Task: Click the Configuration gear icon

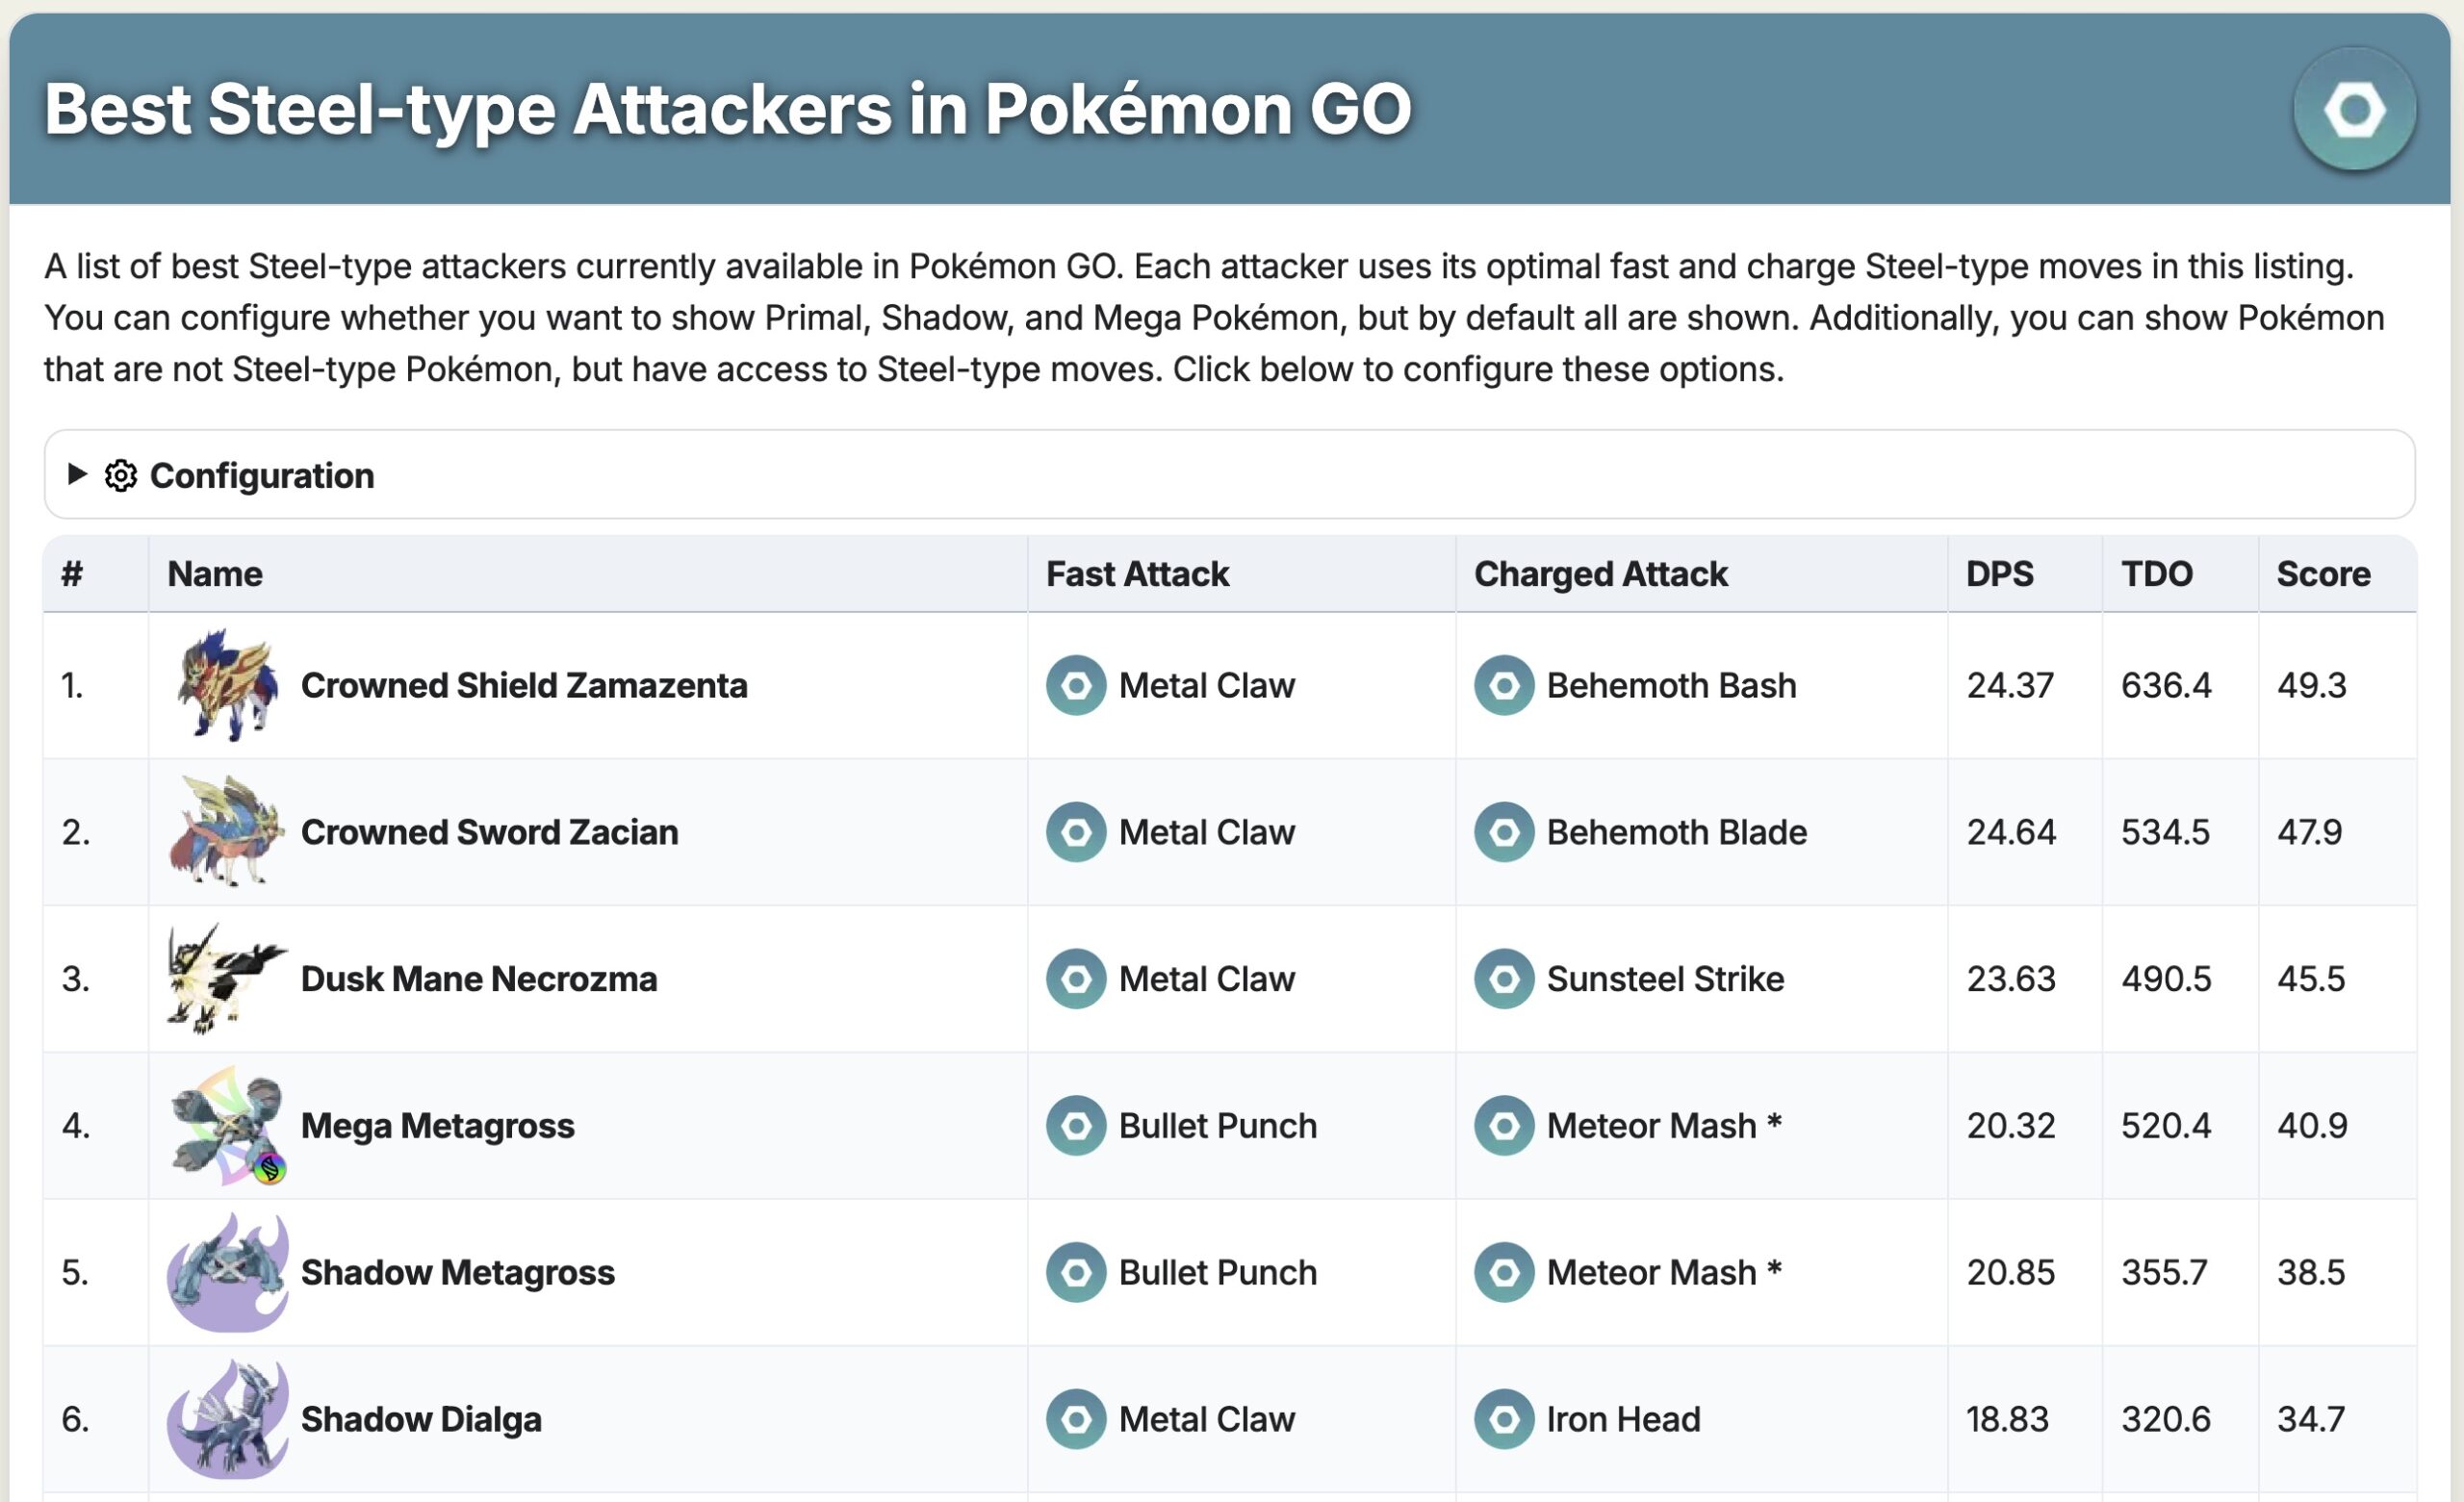Action: pyautogui.click(x=121, y=475)
